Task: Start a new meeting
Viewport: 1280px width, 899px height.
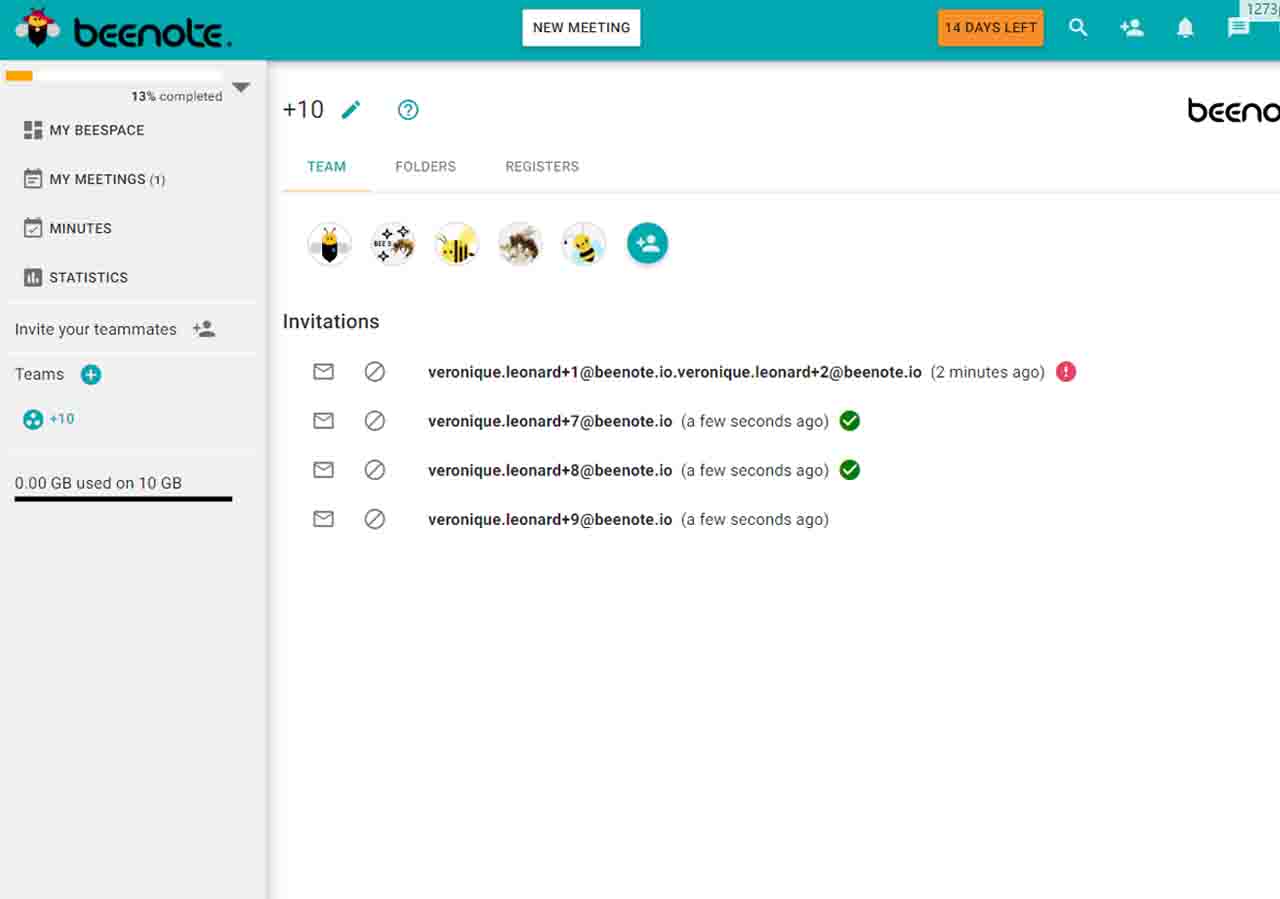Action: coord(581,28)
